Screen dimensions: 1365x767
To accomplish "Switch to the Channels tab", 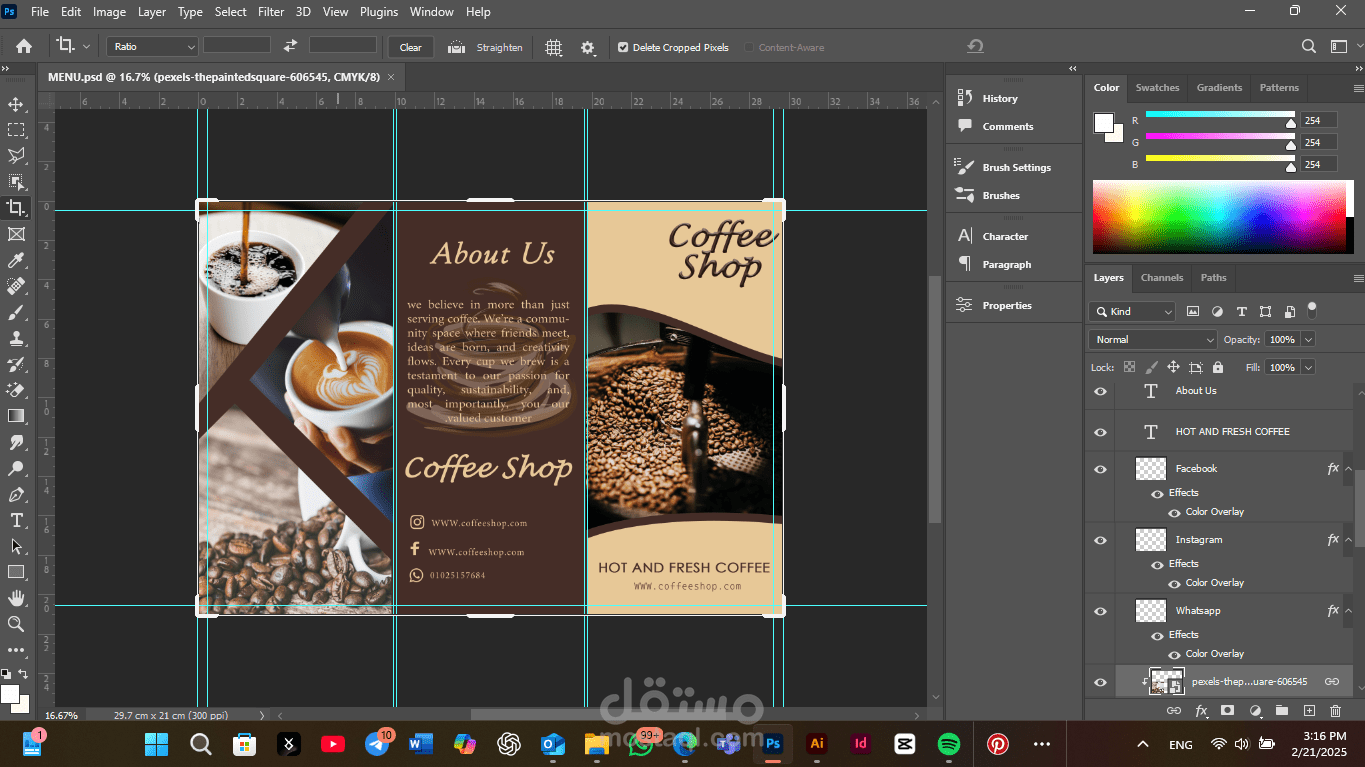I will click(x=1161, y=278).
